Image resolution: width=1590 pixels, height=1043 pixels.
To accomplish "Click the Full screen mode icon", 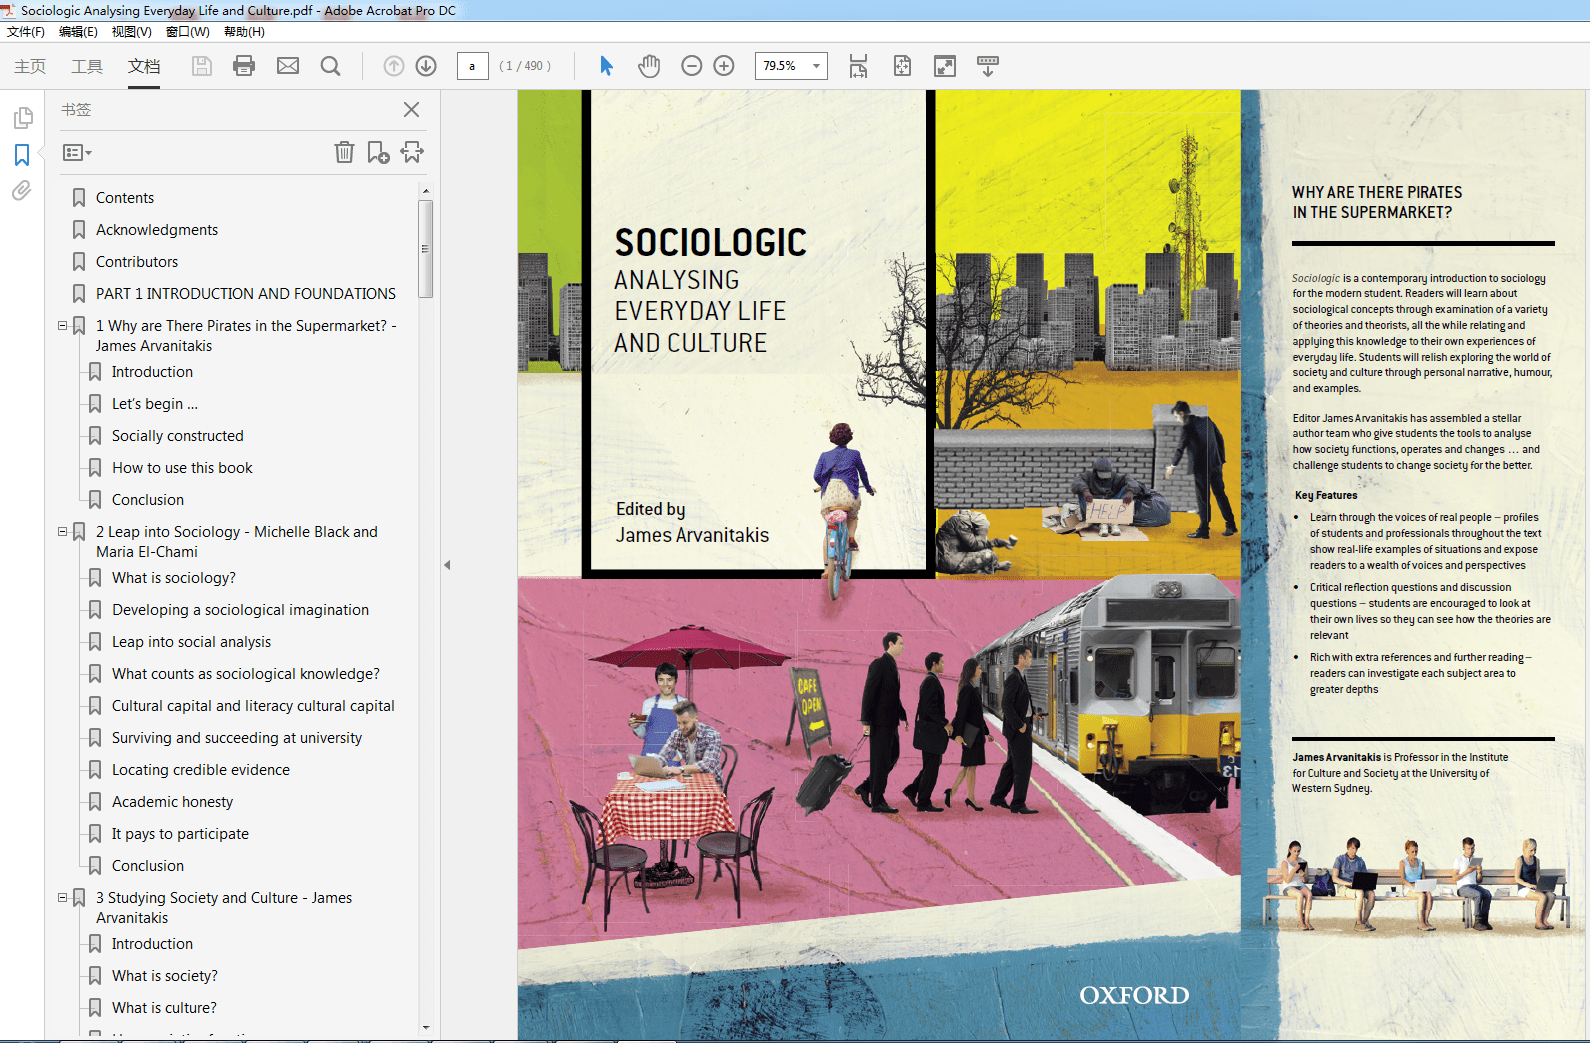I will [945, 66].
